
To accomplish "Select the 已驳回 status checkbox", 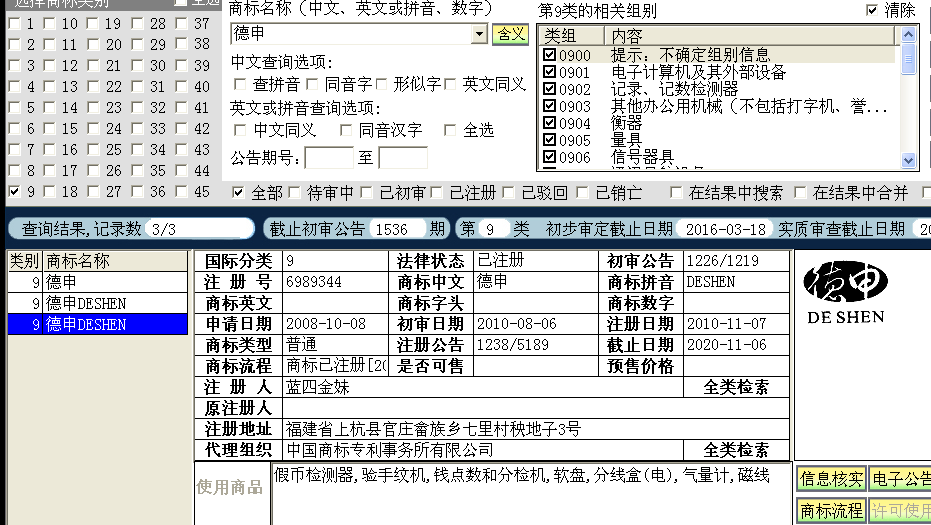I will click(x=508, y=192).
